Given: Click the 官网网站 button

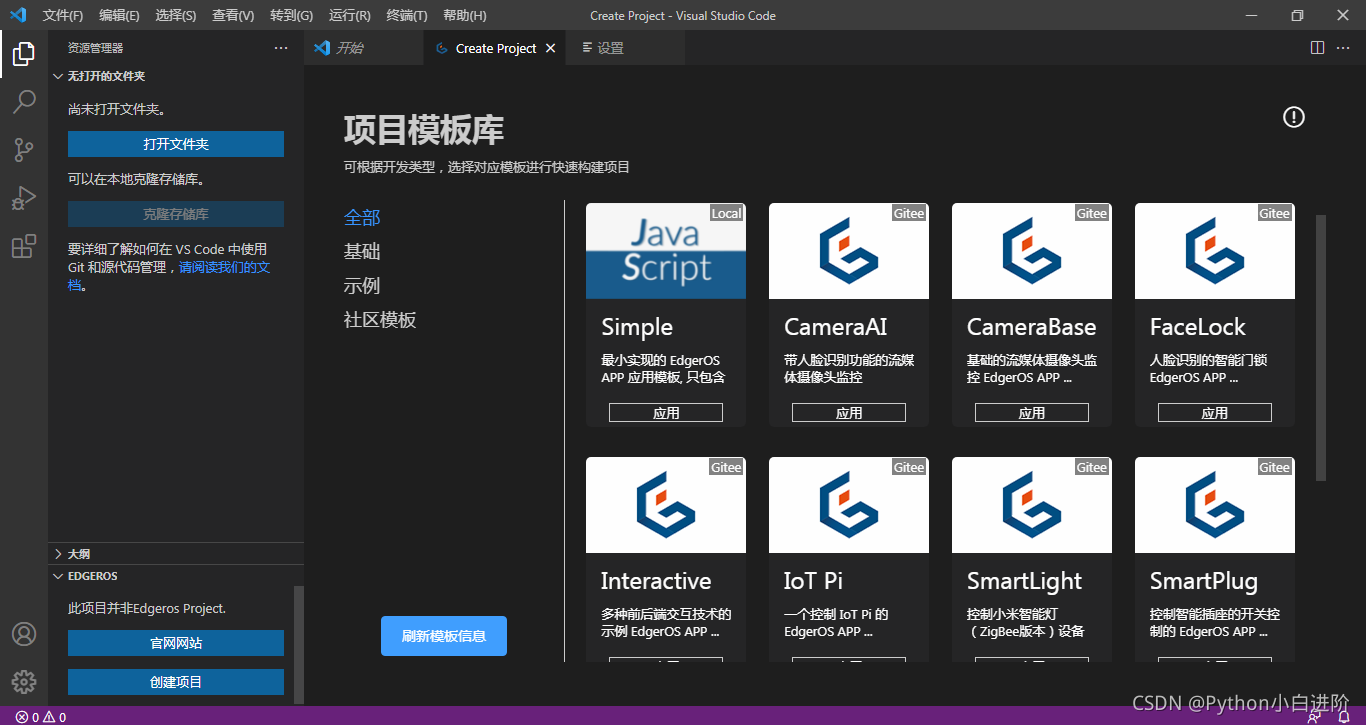Looking at the screenshot, I should 176,643.
